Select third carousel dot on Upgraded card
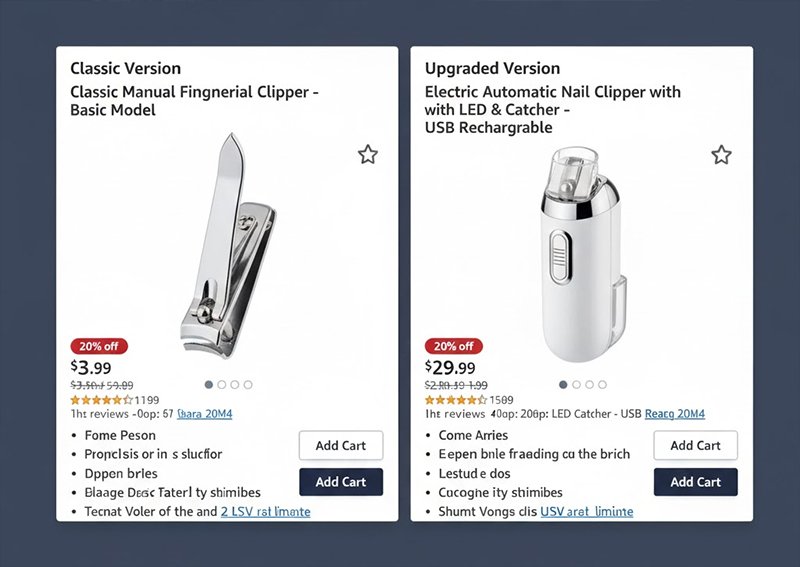The width and height of the screenshot is (800, 567). [589, 384]
